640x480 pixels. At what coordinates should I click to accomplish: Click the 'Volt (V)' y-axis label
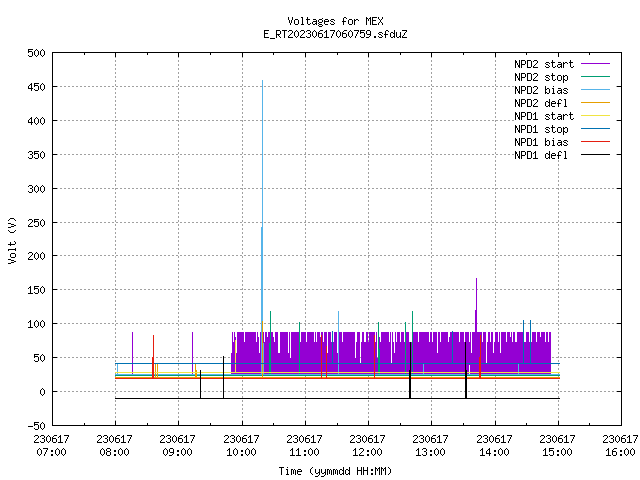click(12, 240)
